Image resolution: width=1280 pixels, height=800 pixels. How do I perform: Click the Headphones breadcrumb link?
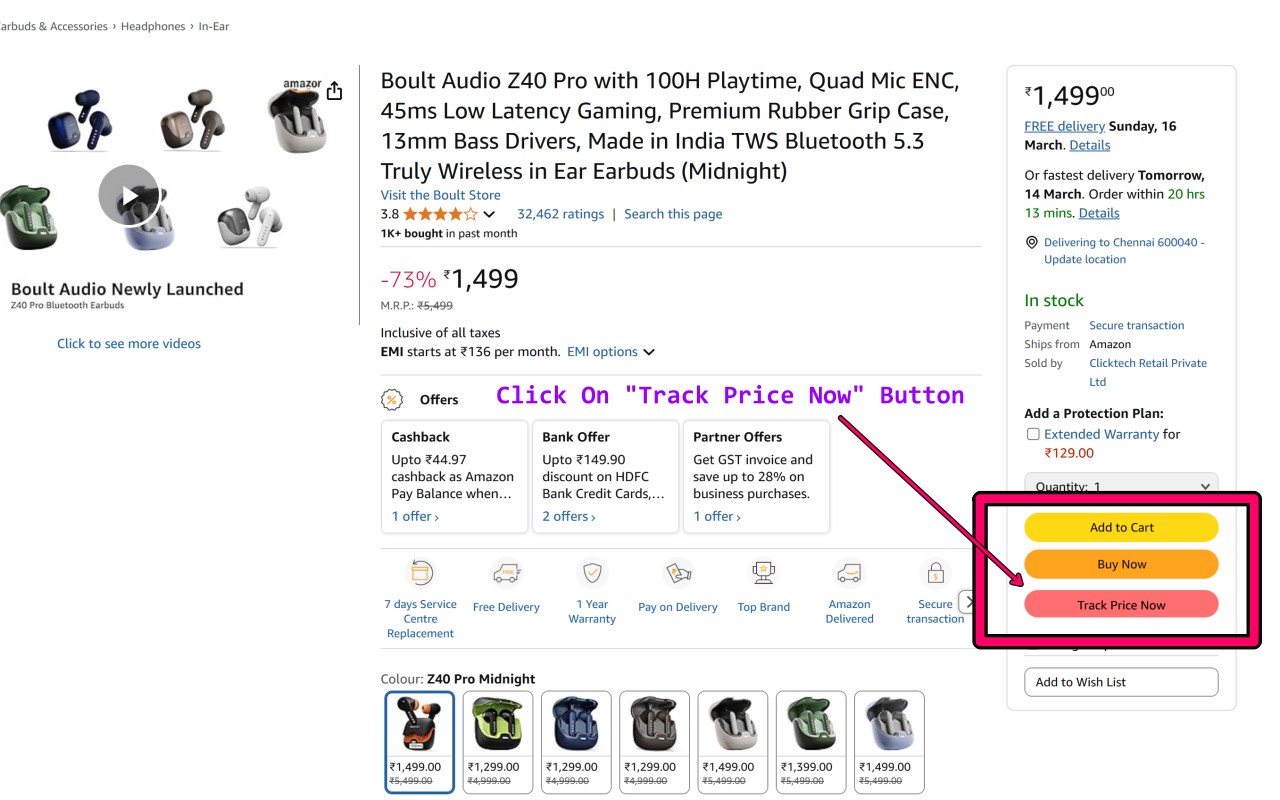[x=153, y=26]
